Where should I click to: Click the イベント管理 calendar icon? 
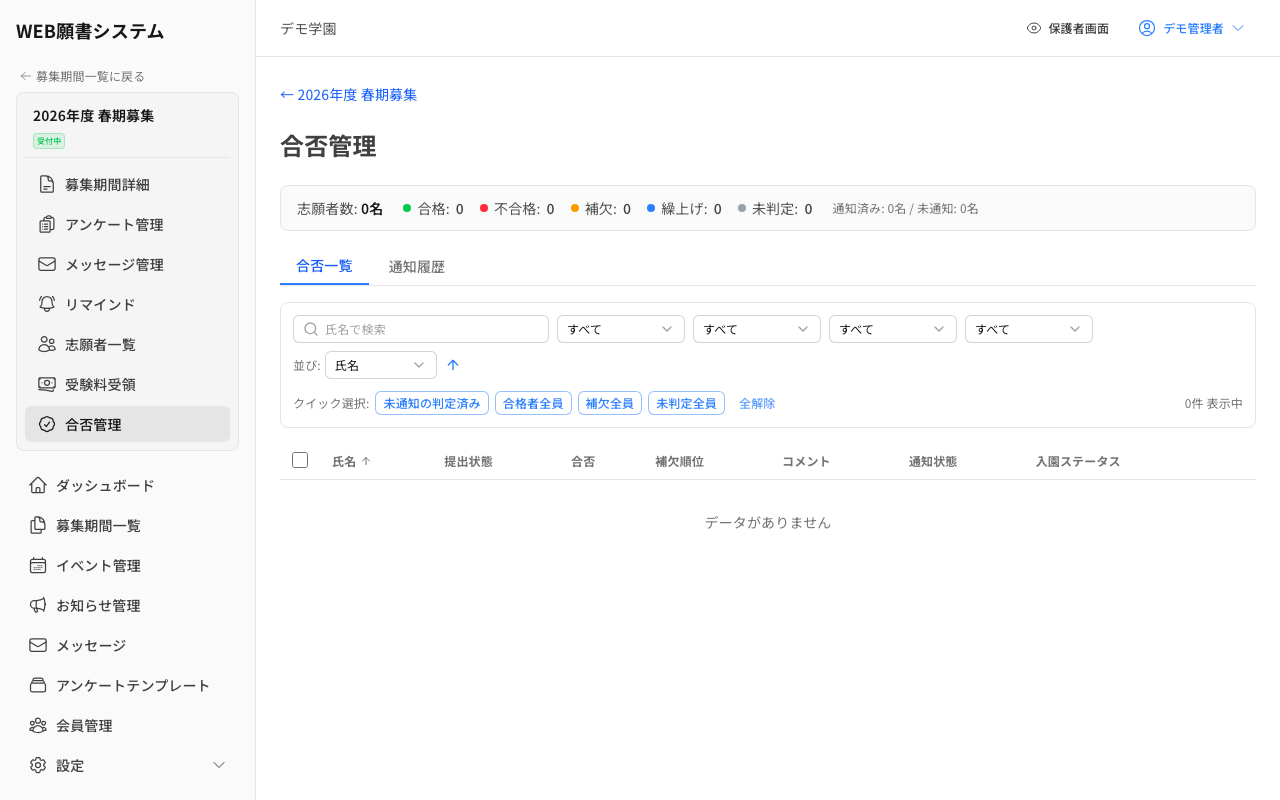pos(38,565)
